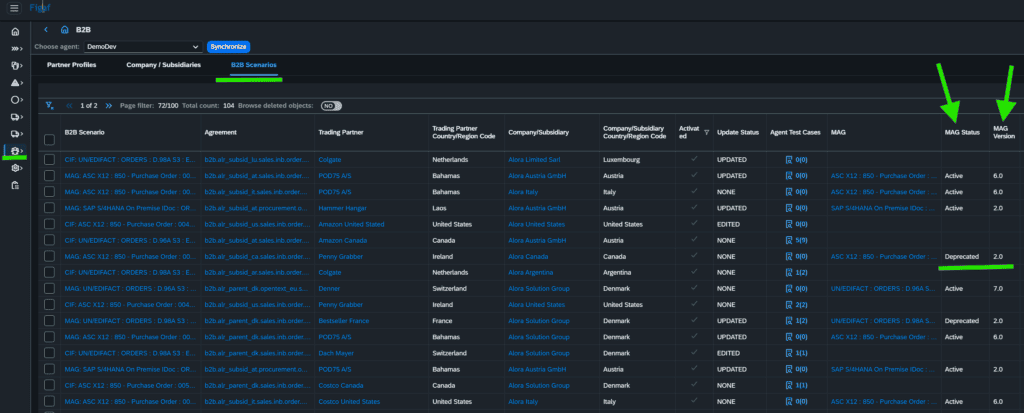Open test cases icon for Amazon United Stated row
Screen dimensions: 1024x413
789,224
